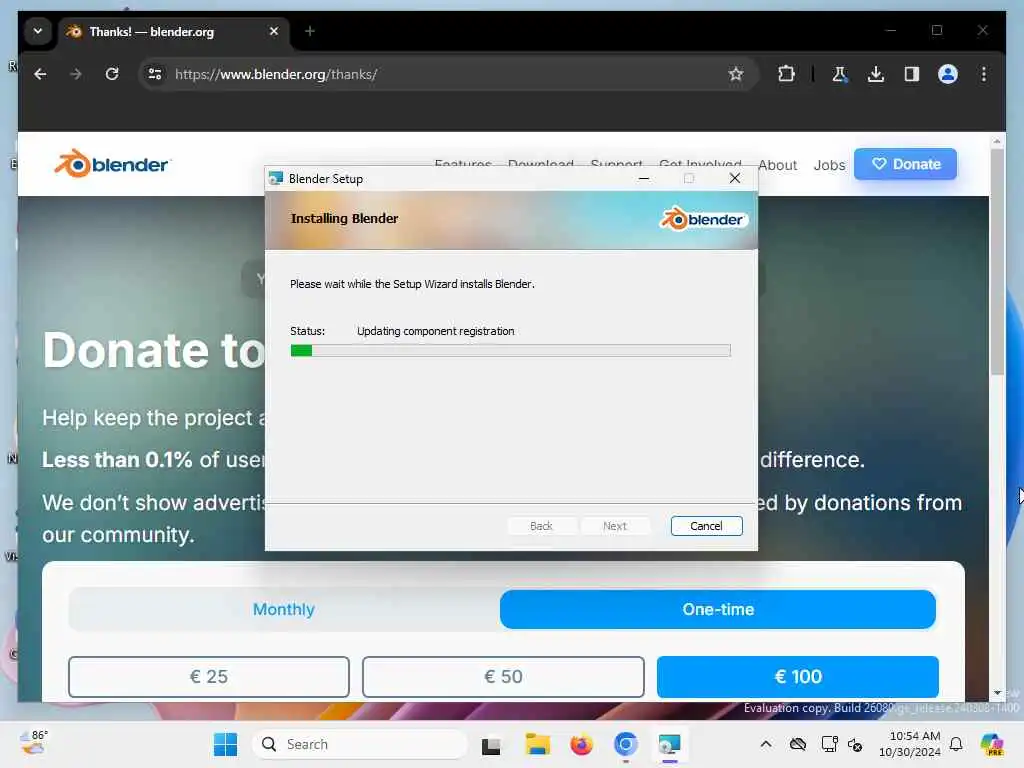
Task: Cancel the Blender installation
Action: (706, 526)
